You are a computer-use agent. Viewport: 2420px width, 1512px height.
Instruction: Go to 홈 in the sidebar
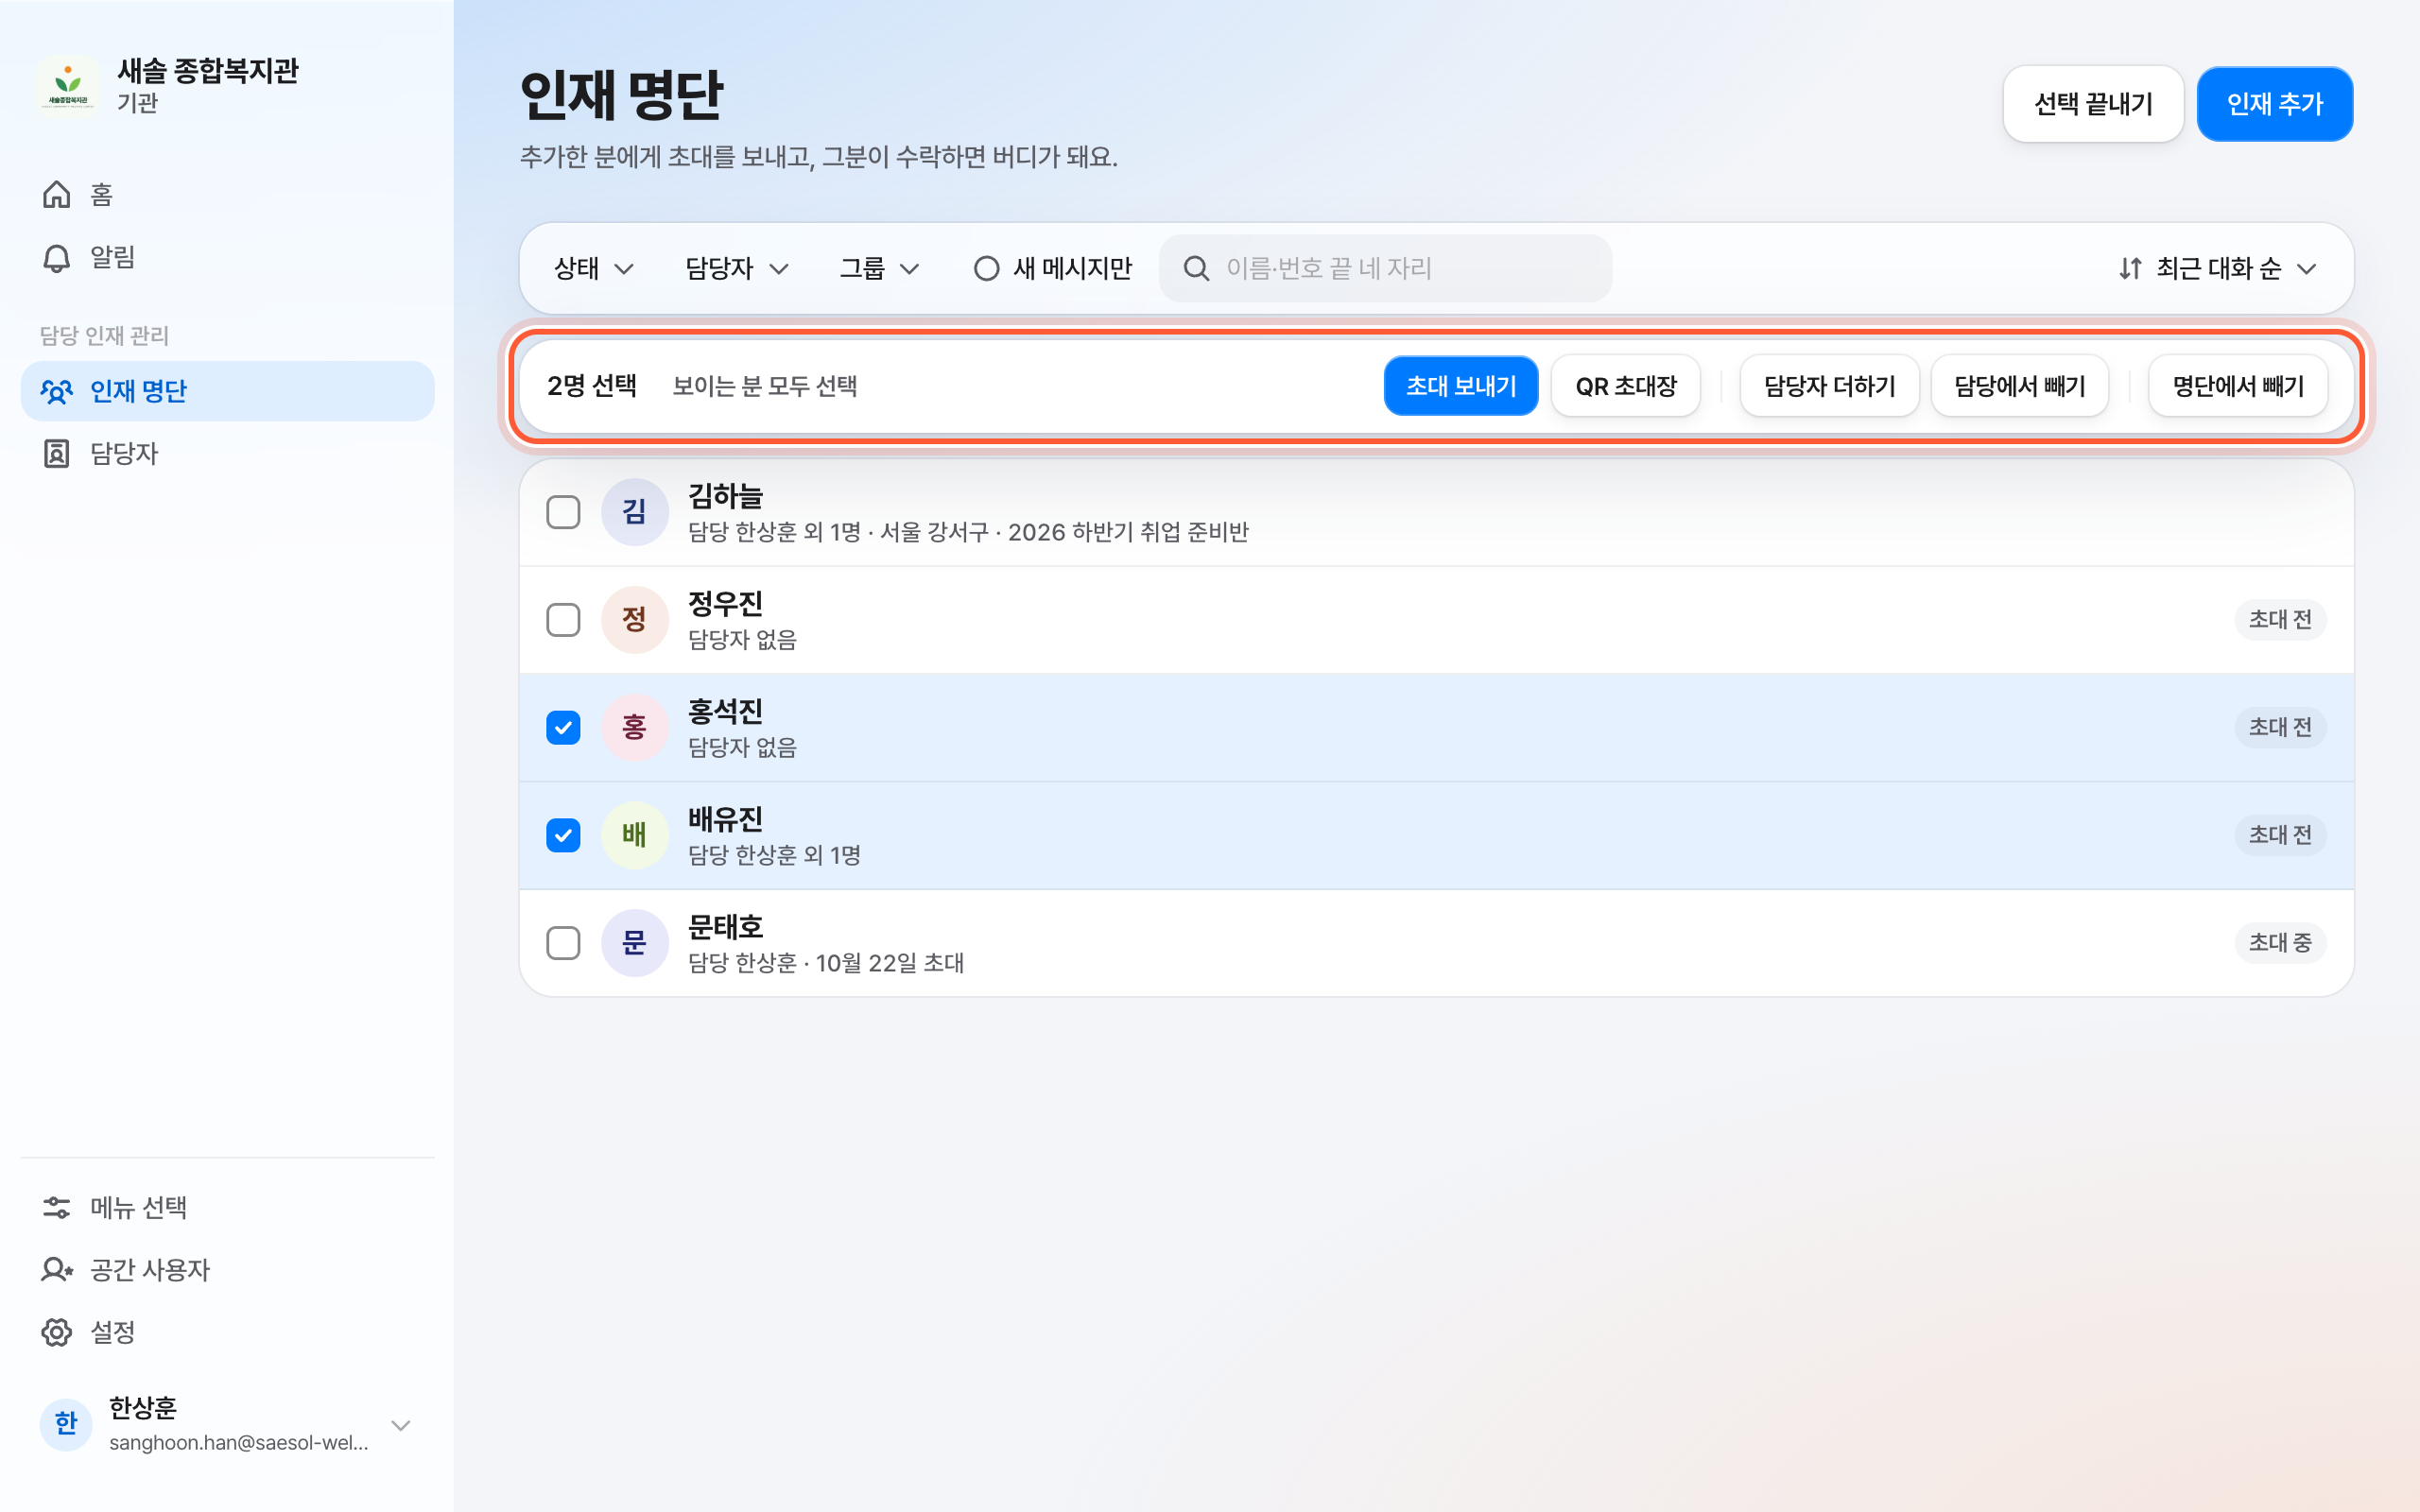point(227,194)
